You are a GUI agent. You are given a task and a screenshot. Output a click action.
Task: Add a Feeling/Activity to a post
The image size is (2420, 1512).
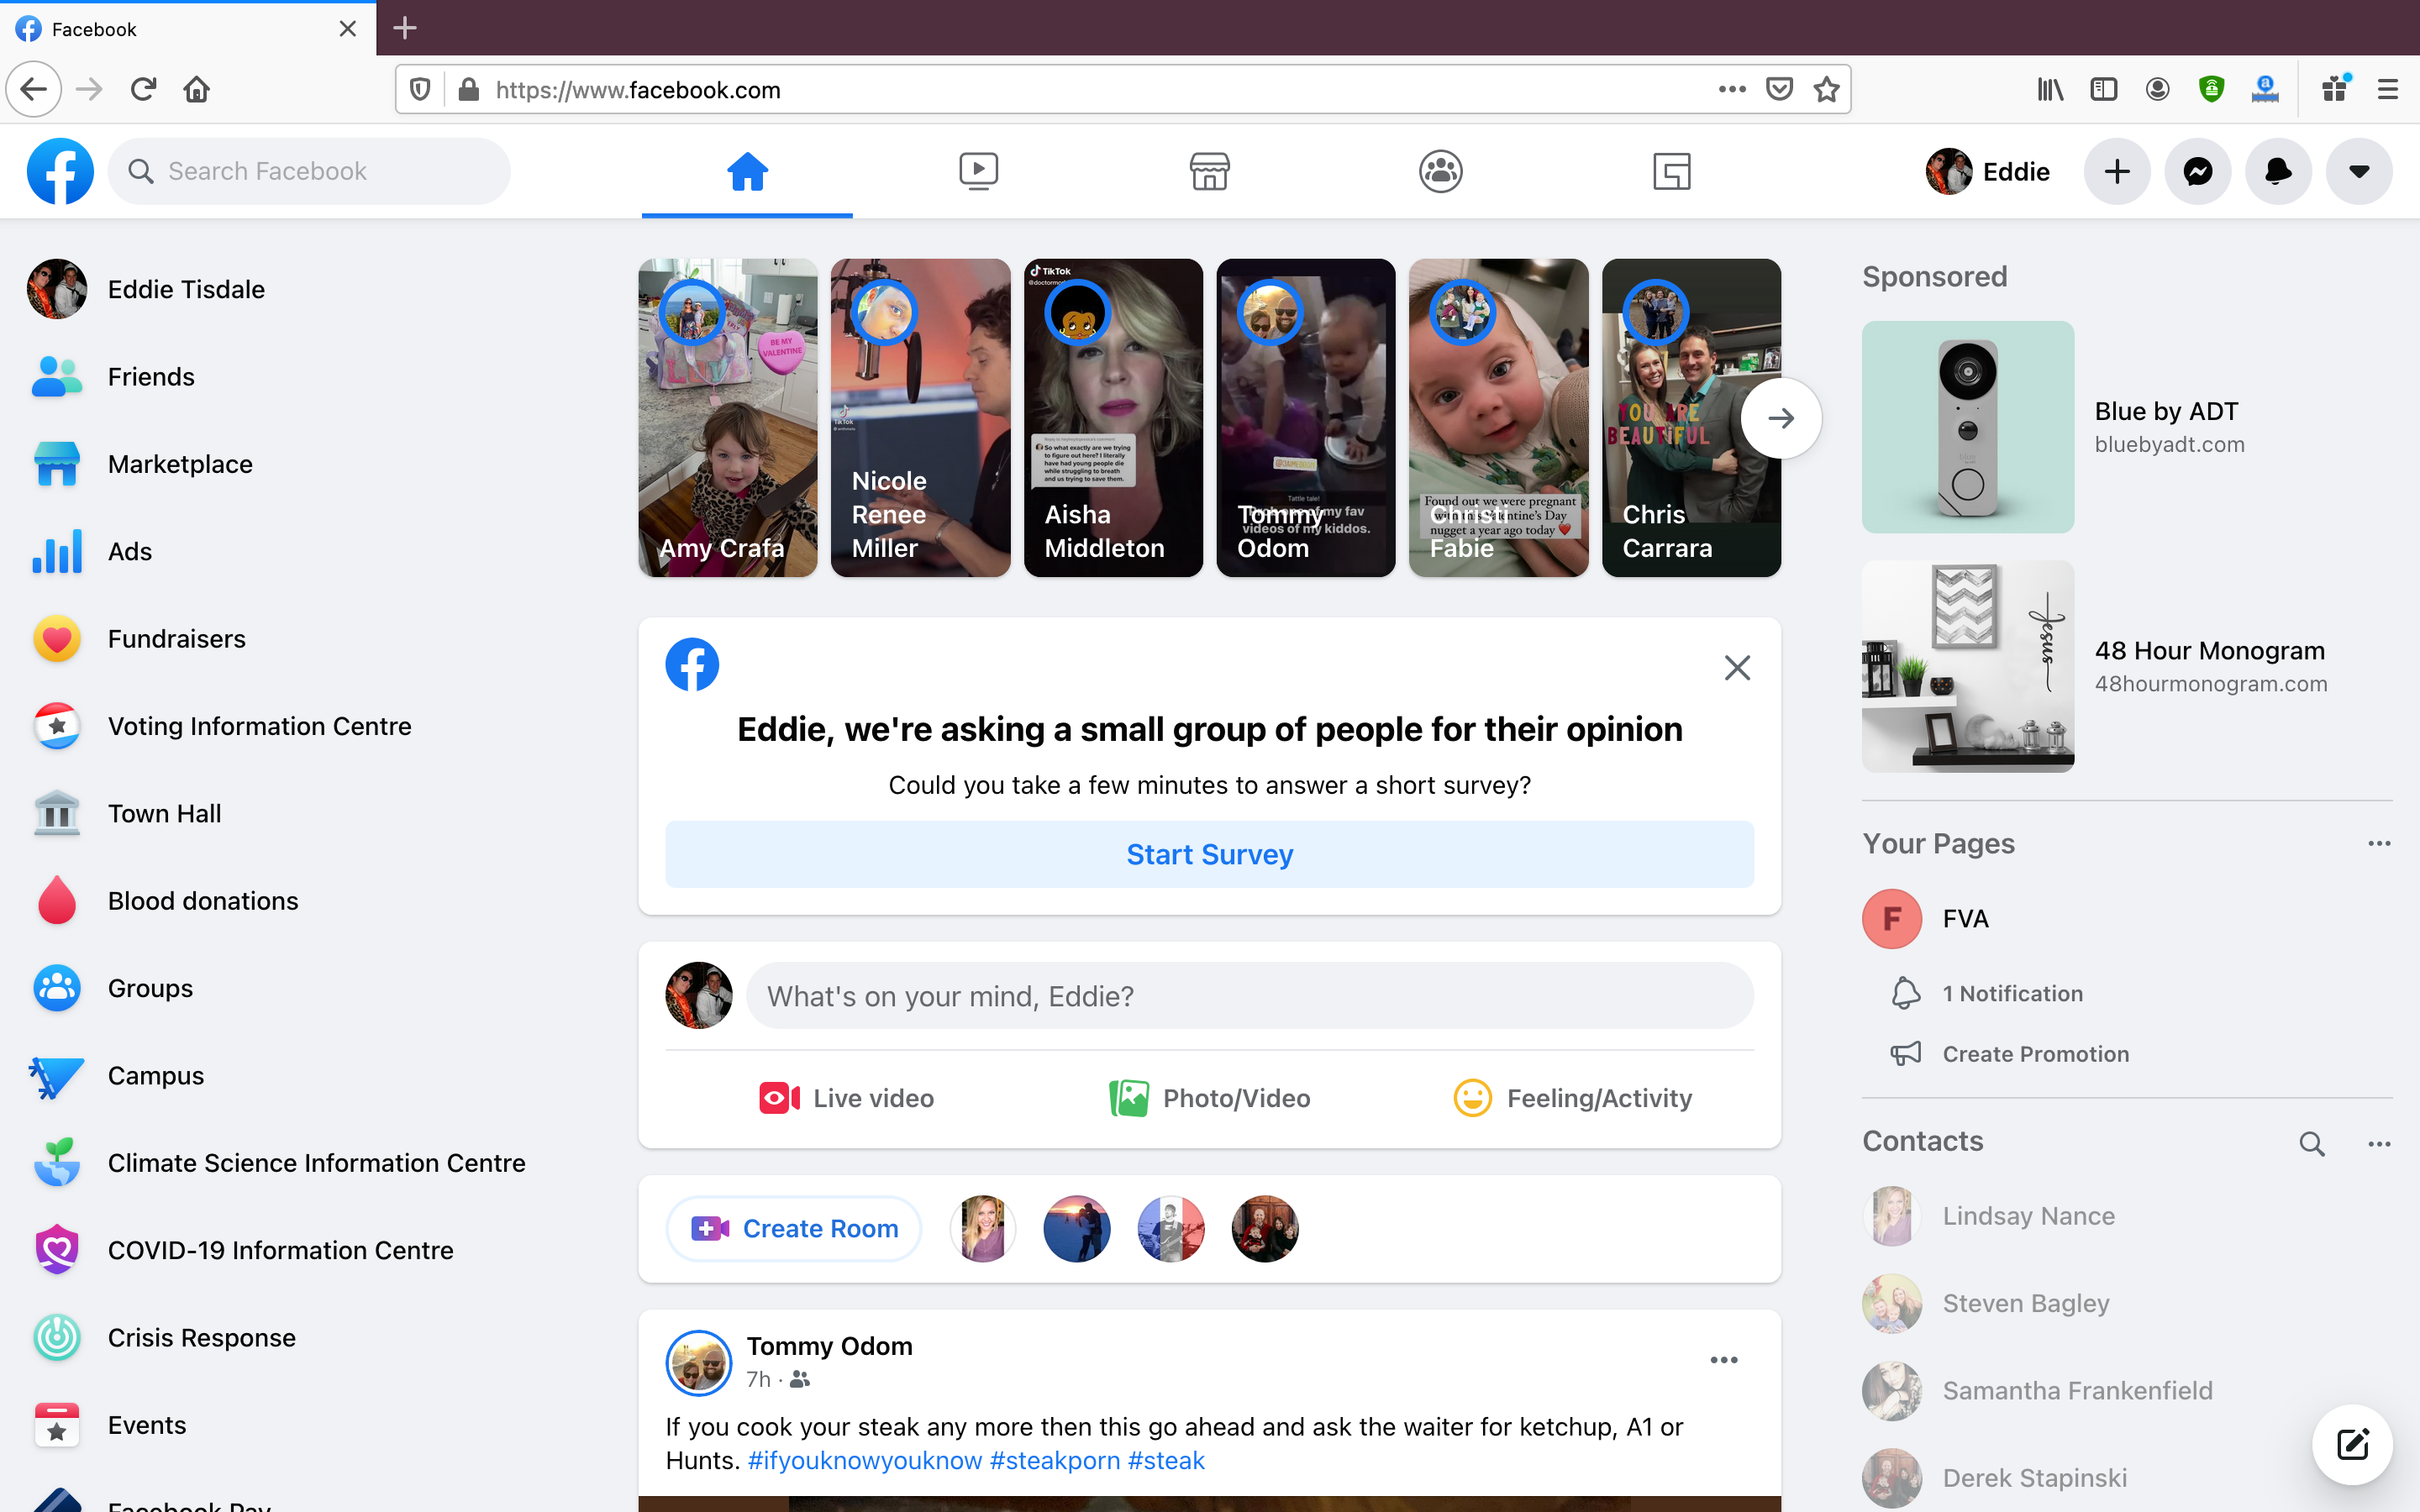[x=1573, y=1098]
